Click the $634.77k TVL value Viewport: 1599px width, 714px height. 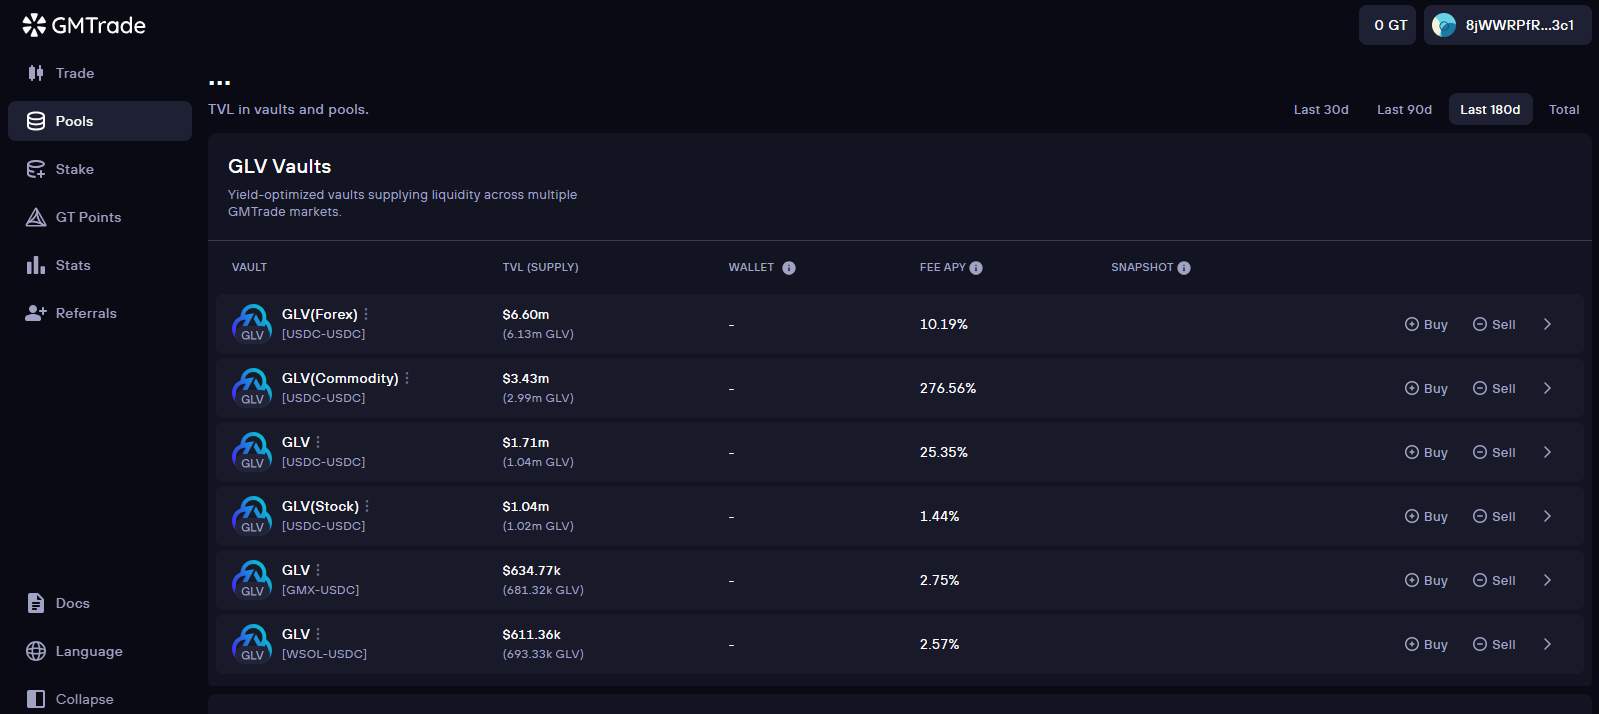pyautogui.click(x=531, y=570)
